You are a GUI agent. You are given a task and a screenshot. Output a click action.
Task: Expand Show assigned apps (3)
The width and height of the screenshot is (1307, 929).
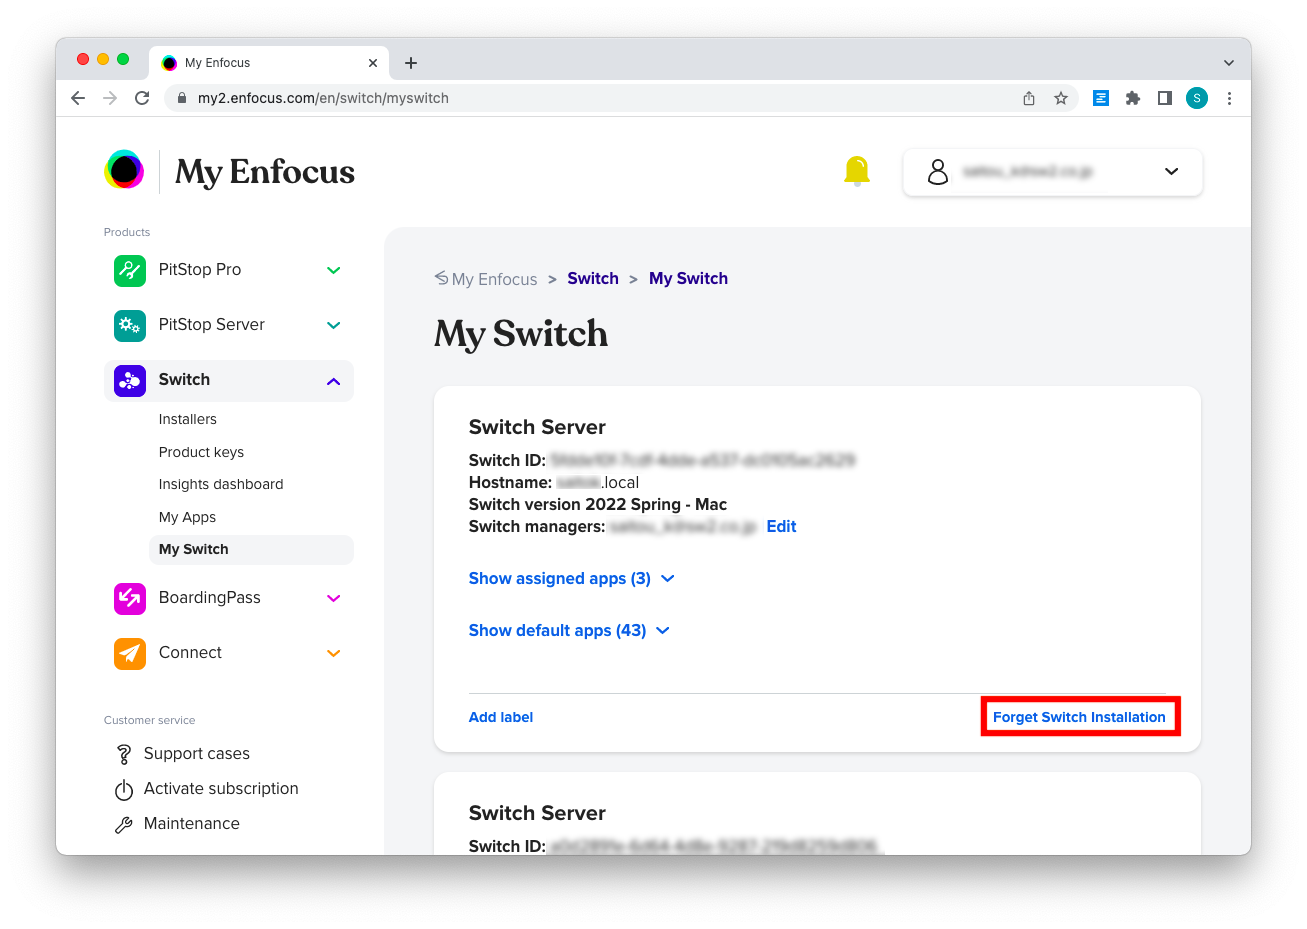point(572,579)
